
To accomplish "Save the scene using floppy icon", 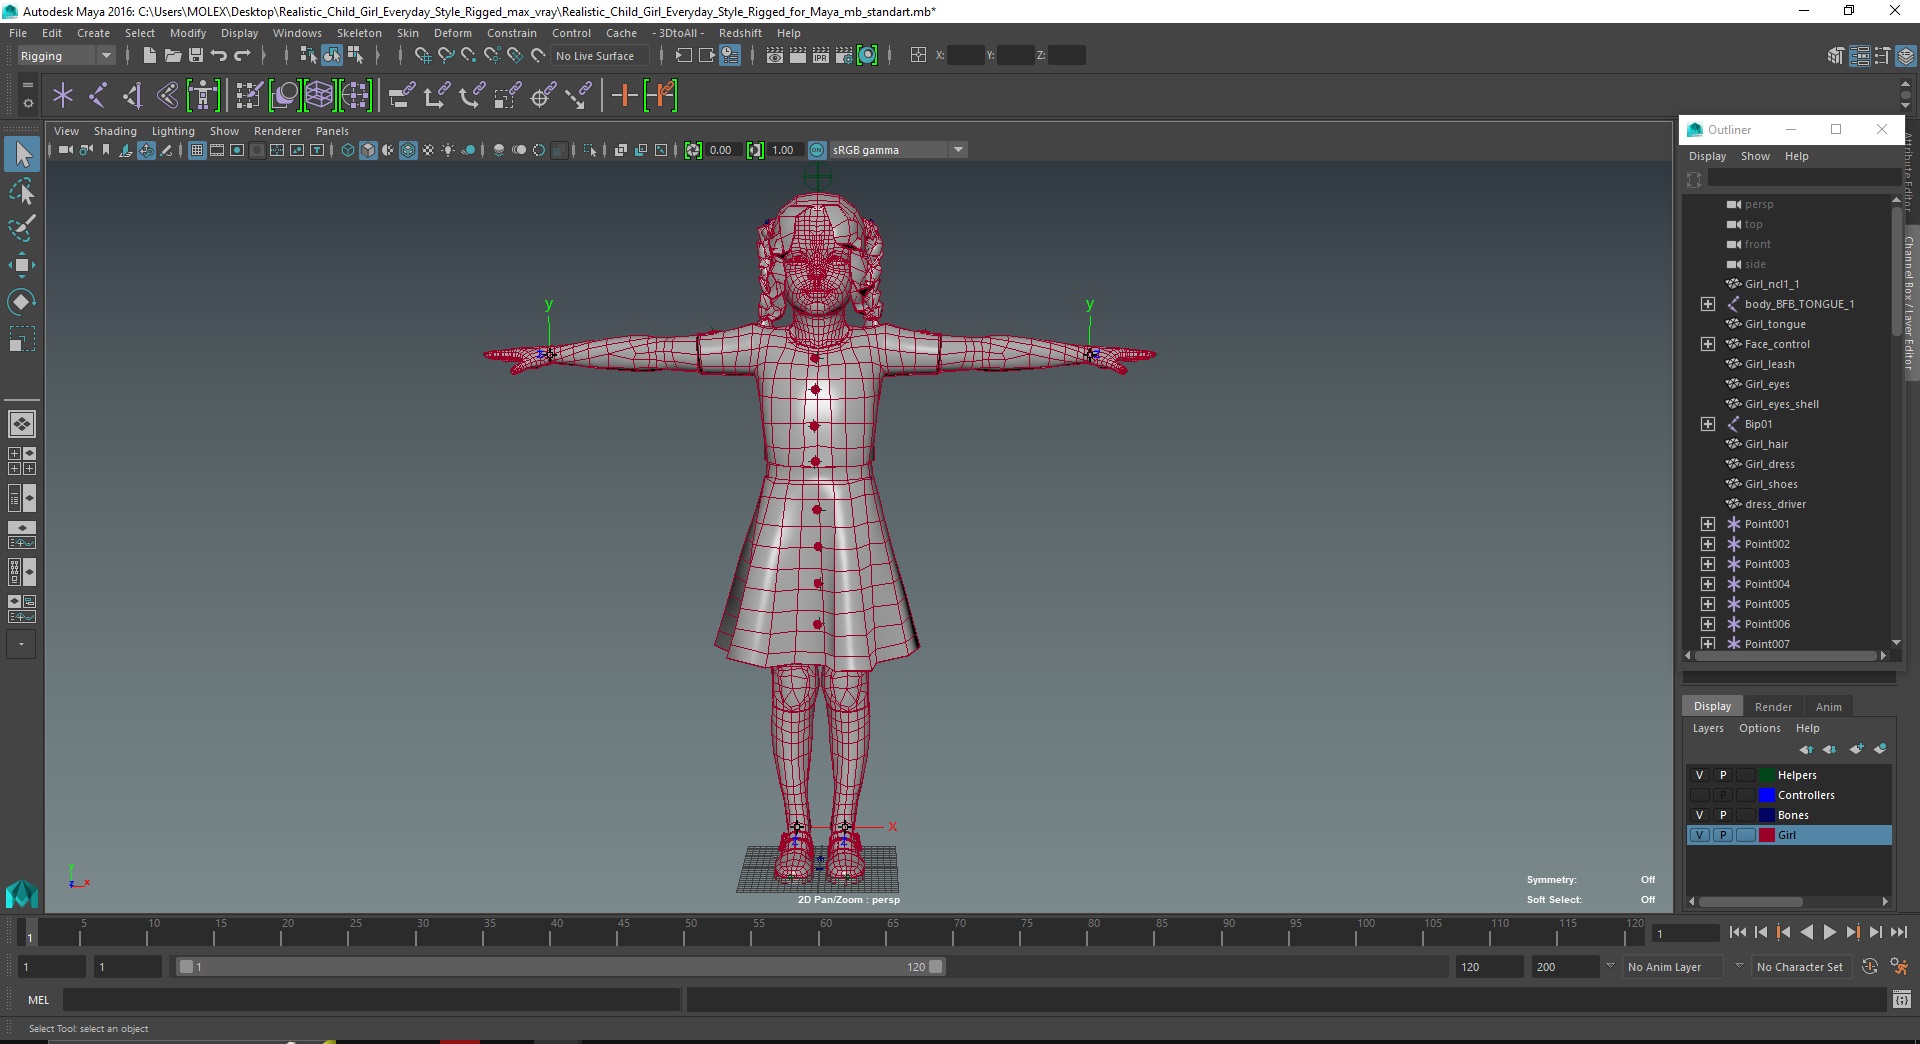I will tap(196, 56).
